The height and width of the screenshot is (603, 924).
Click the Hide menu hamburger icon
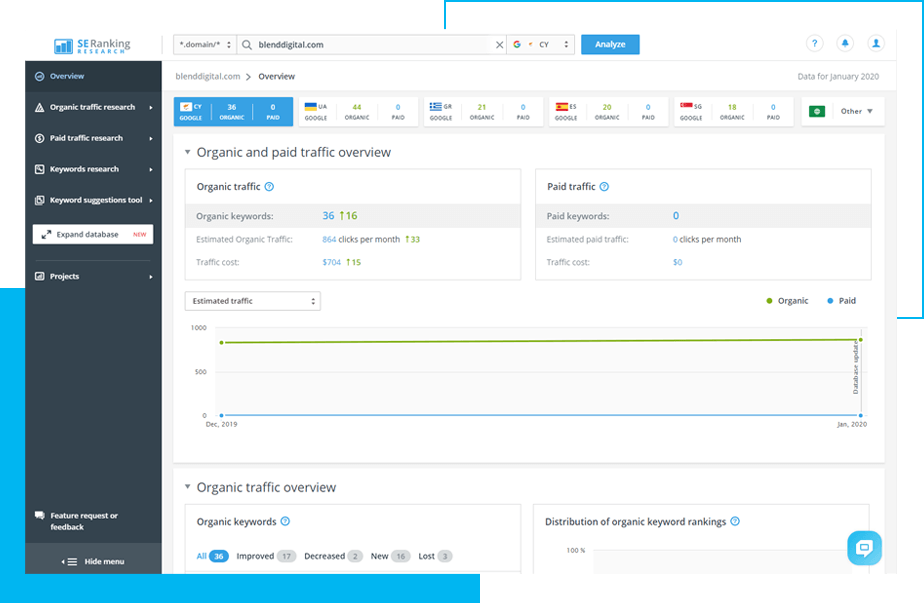70,562
